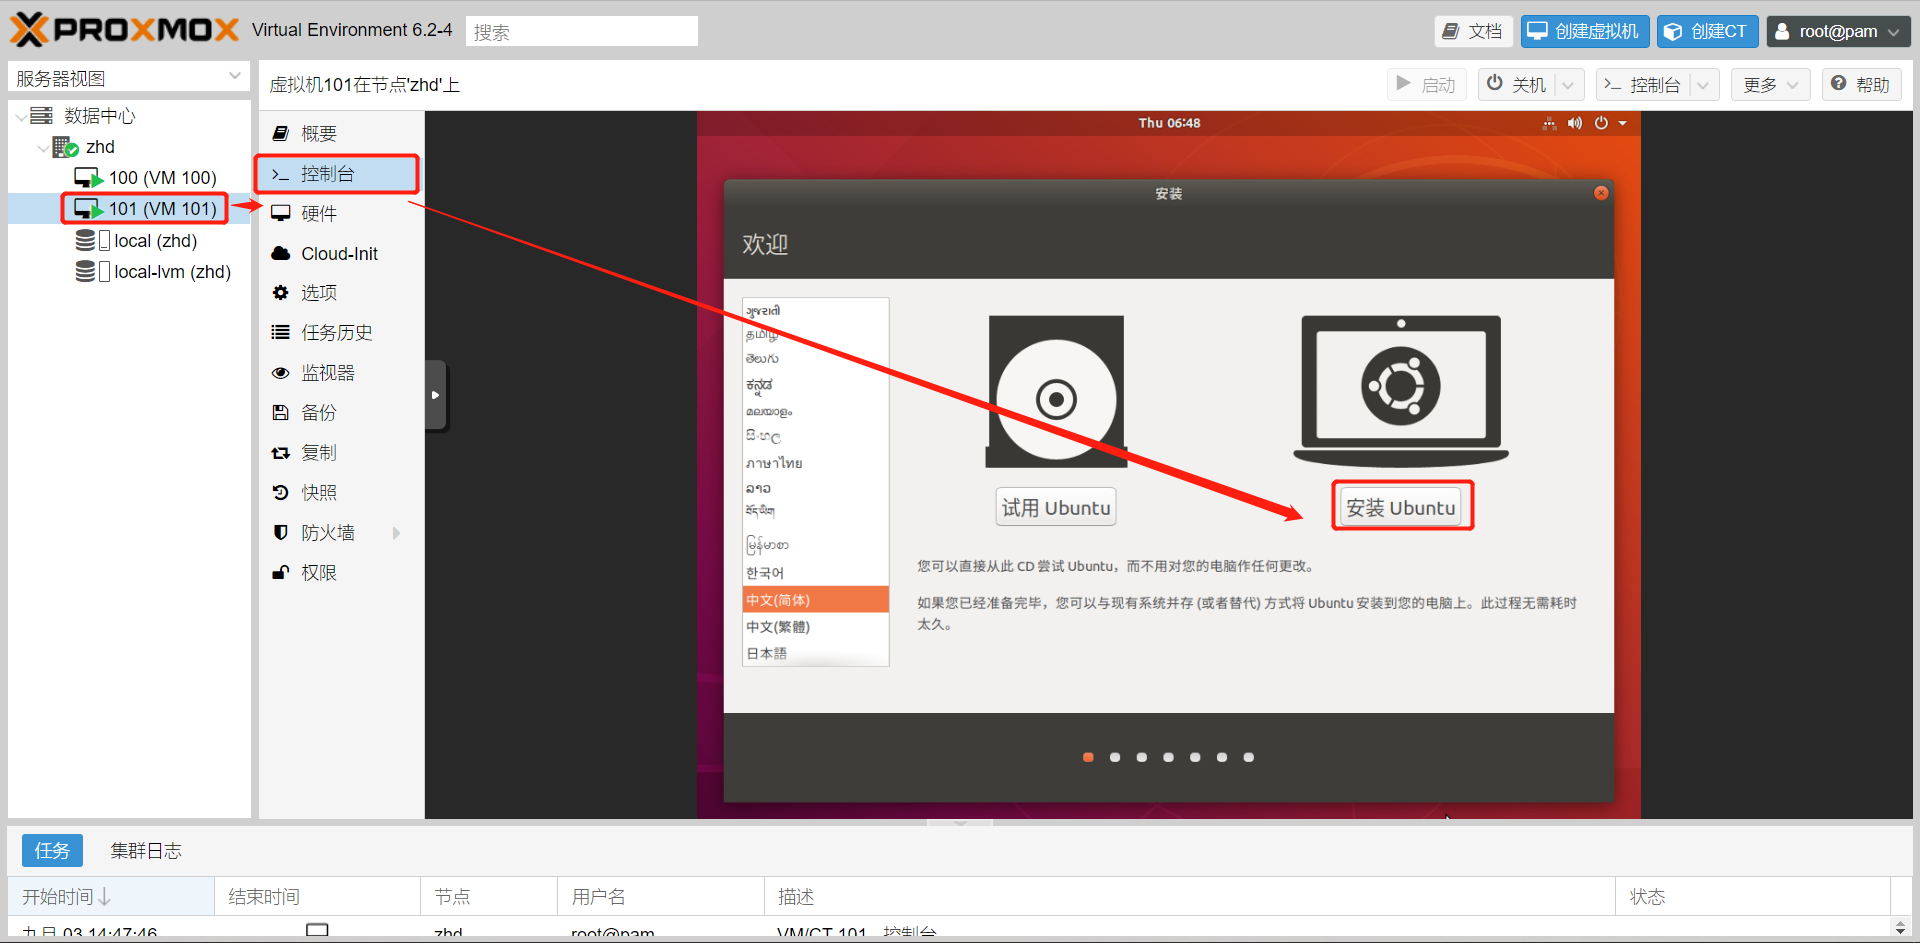Sort by End Time (结束时间) column
1920x943 pixels.
click(317, 896)
